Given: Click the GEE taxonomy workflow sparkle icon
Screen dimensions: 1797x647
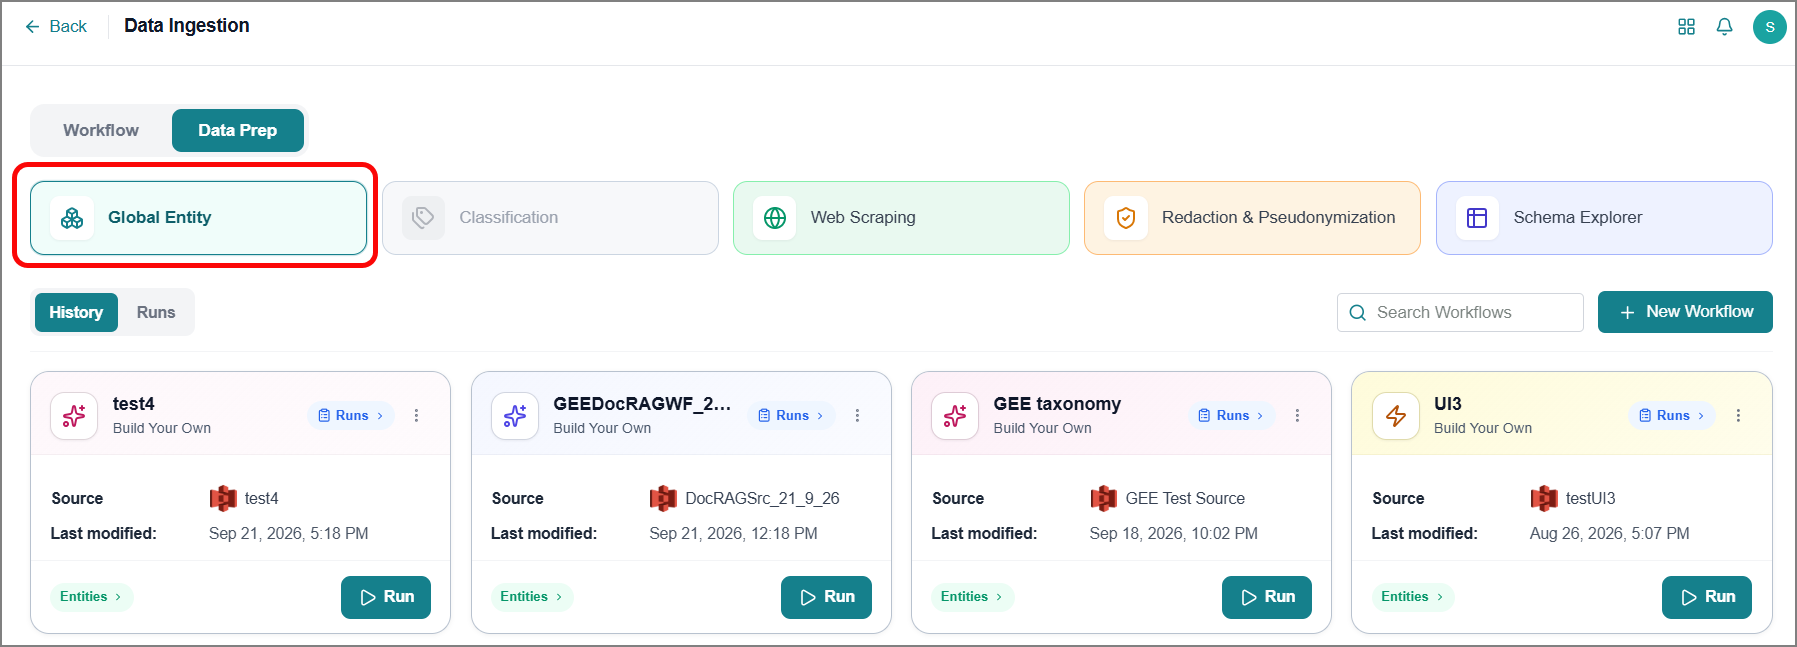Looking at the screenshot, I should coord(955,416).
